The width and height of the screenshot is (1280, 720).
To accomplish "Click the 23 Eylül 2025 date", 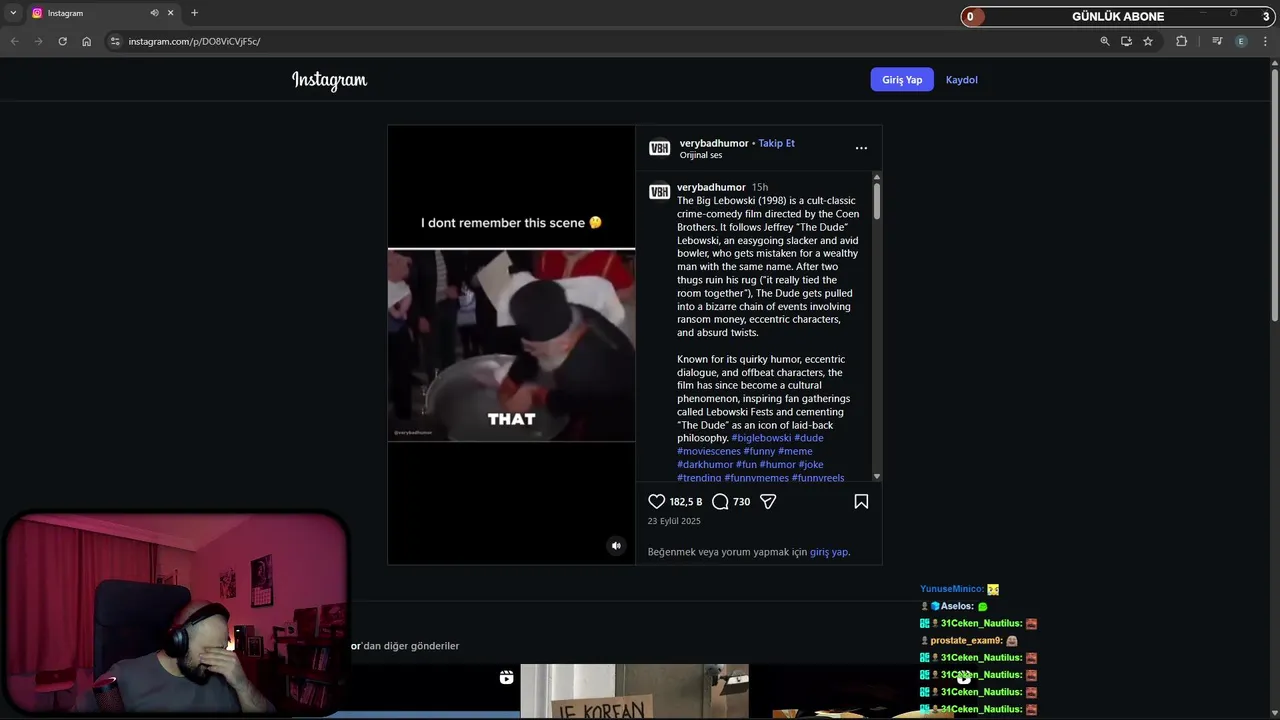I will [x=674, y=521].
